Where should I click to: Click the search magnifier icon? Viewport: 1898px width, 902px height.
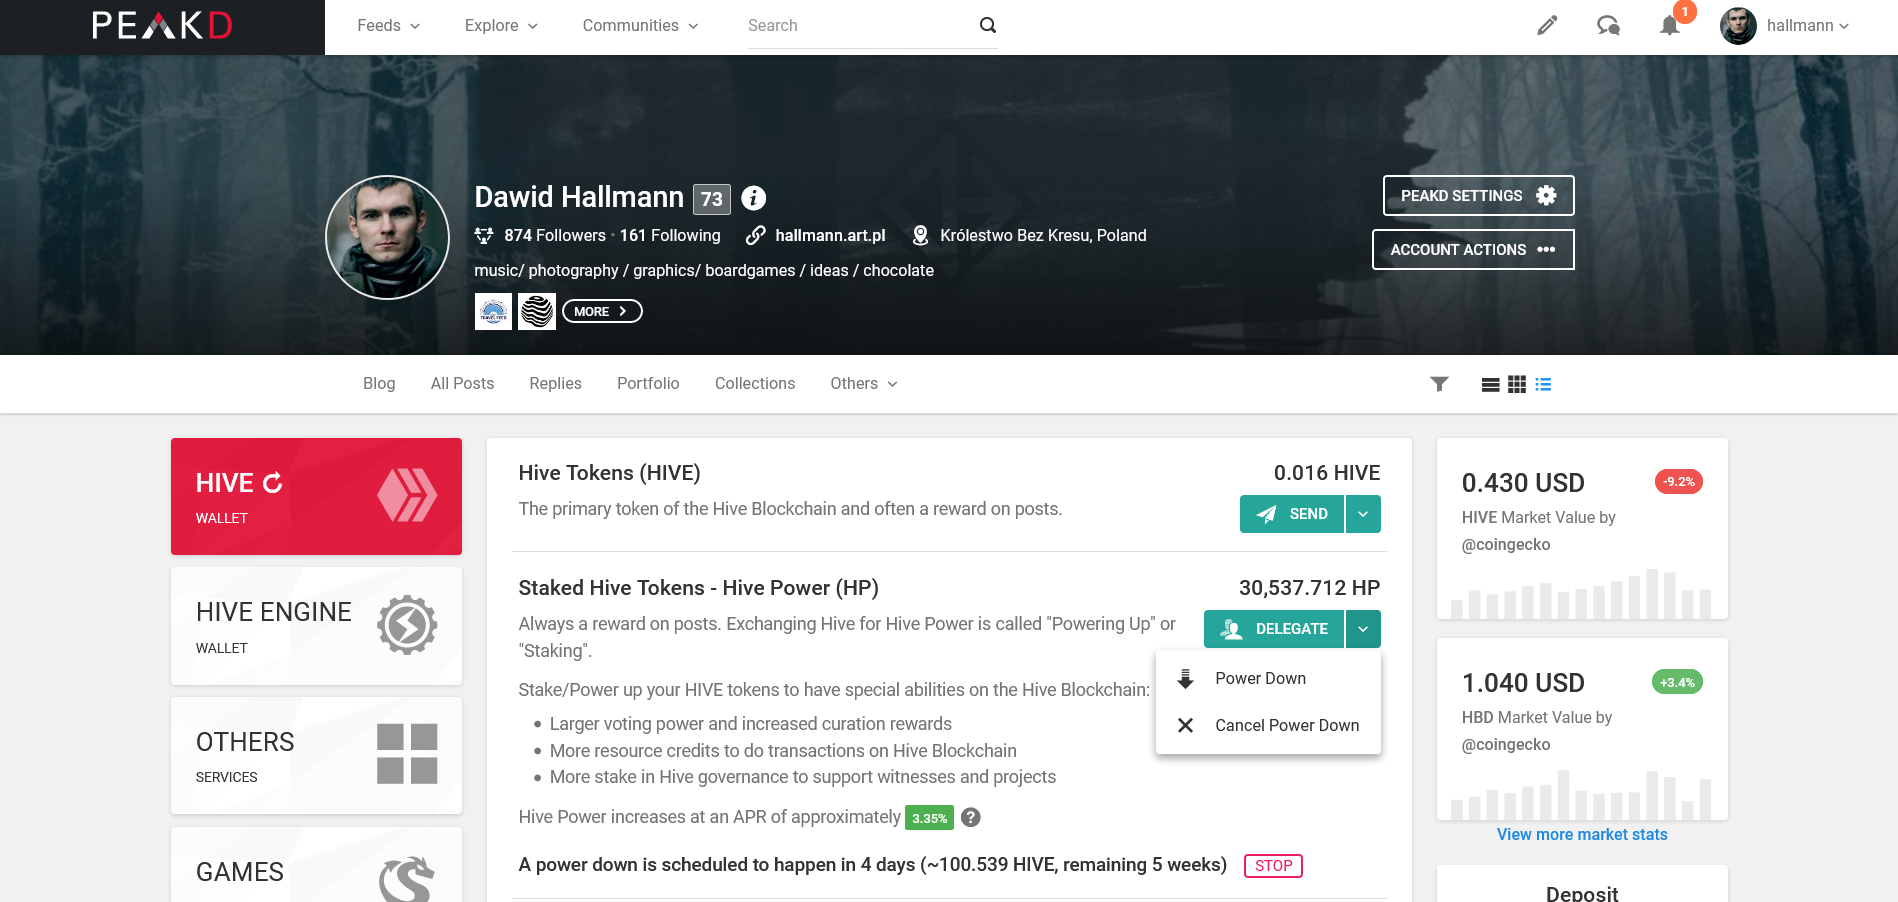[x=988, y=25]
